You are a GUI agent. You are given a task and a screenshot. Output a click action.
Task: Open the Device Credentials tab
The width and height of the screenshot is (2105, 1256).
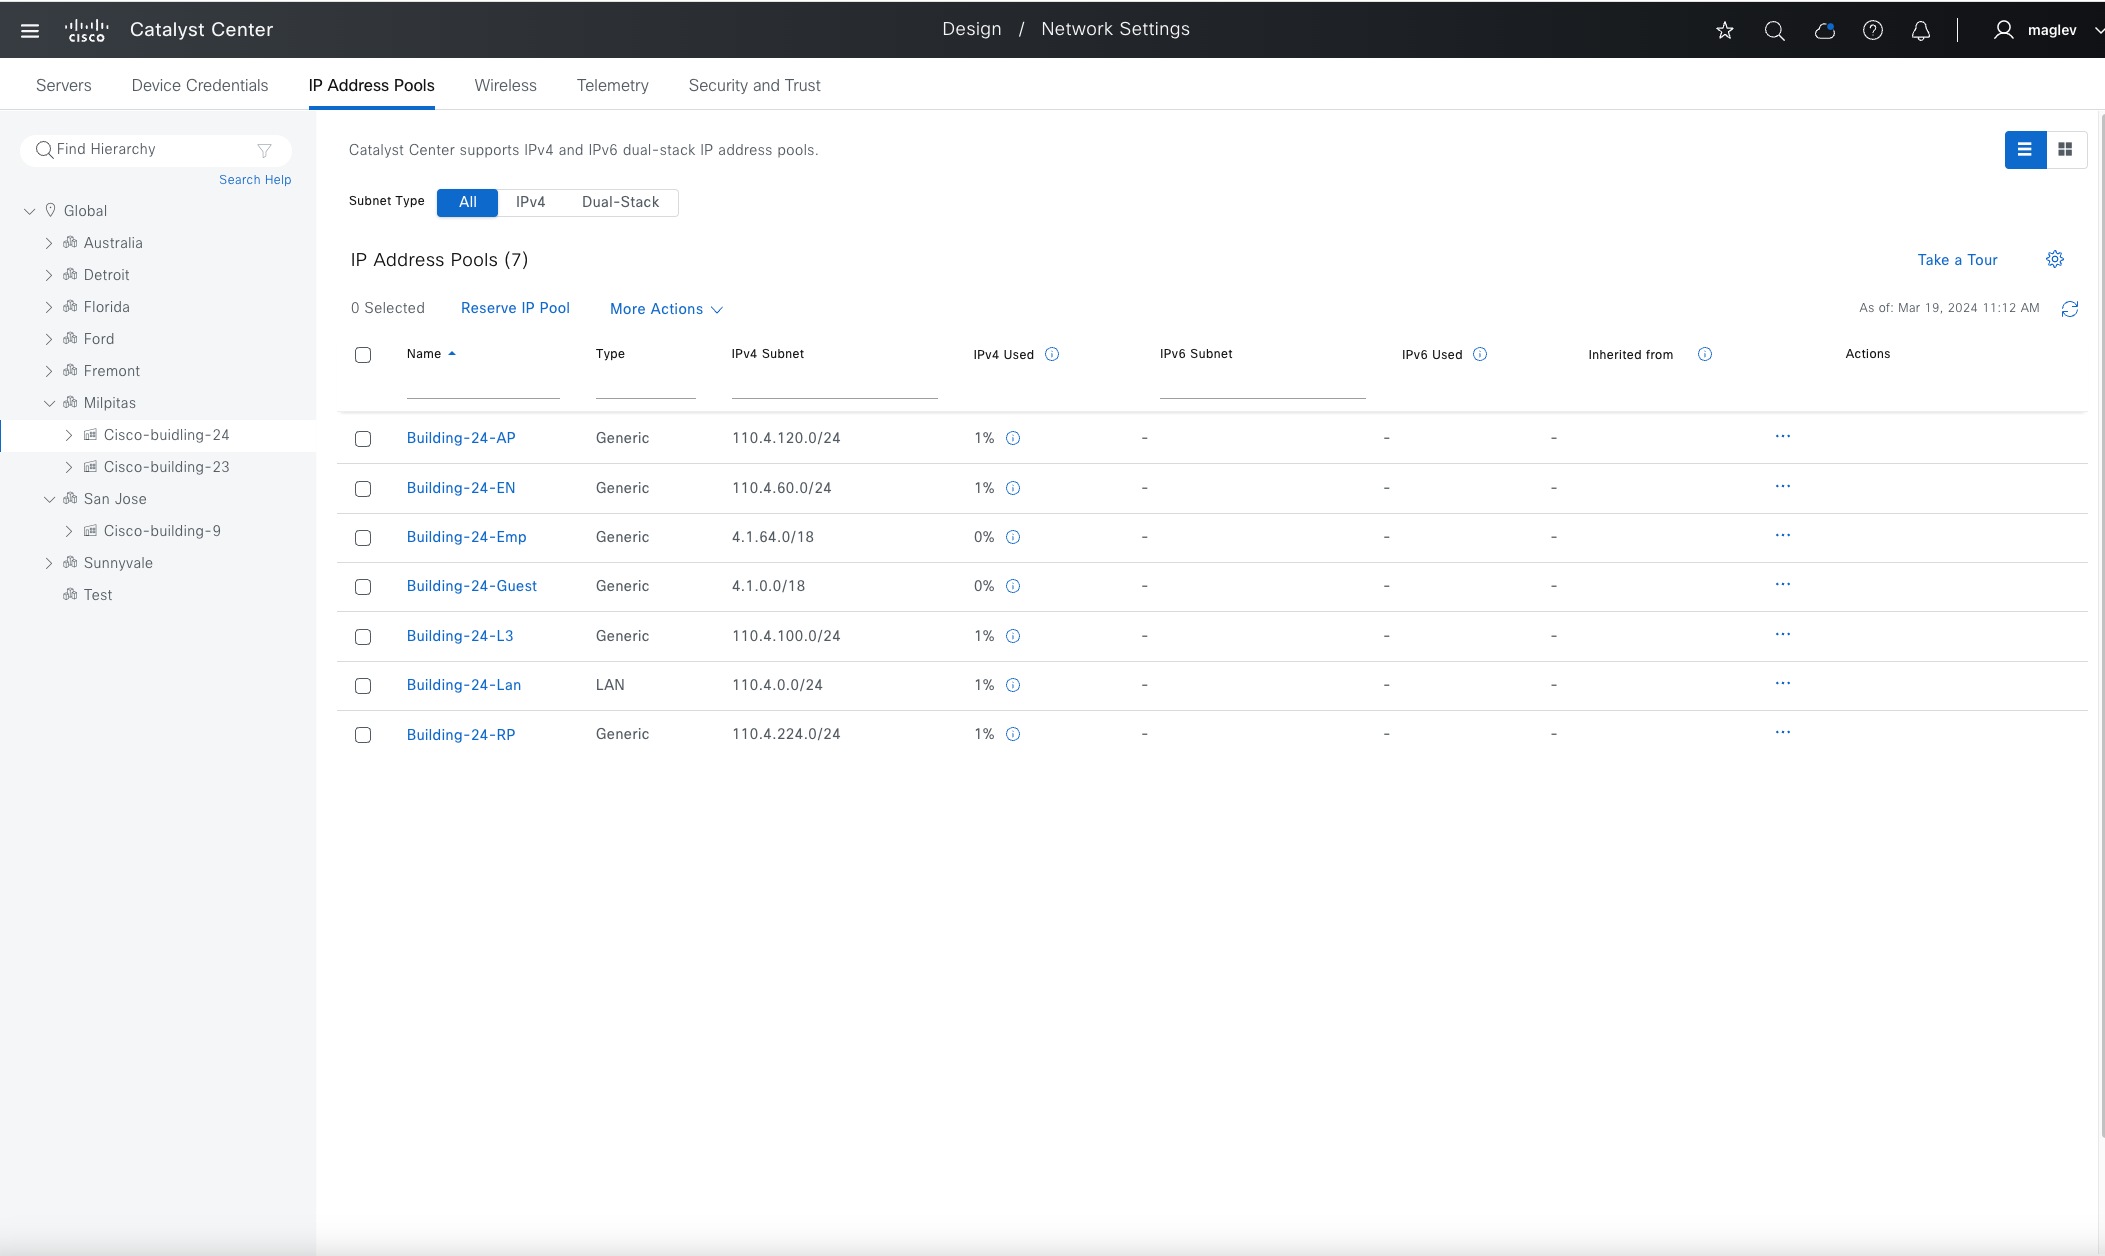point(200,86)
